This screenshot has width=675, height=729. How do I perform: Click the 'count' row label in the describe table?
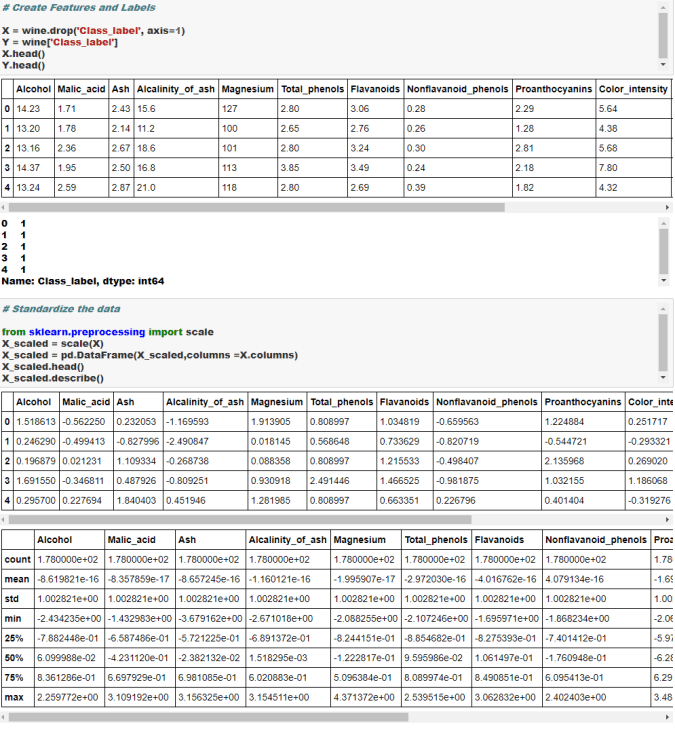pos(17,559)
